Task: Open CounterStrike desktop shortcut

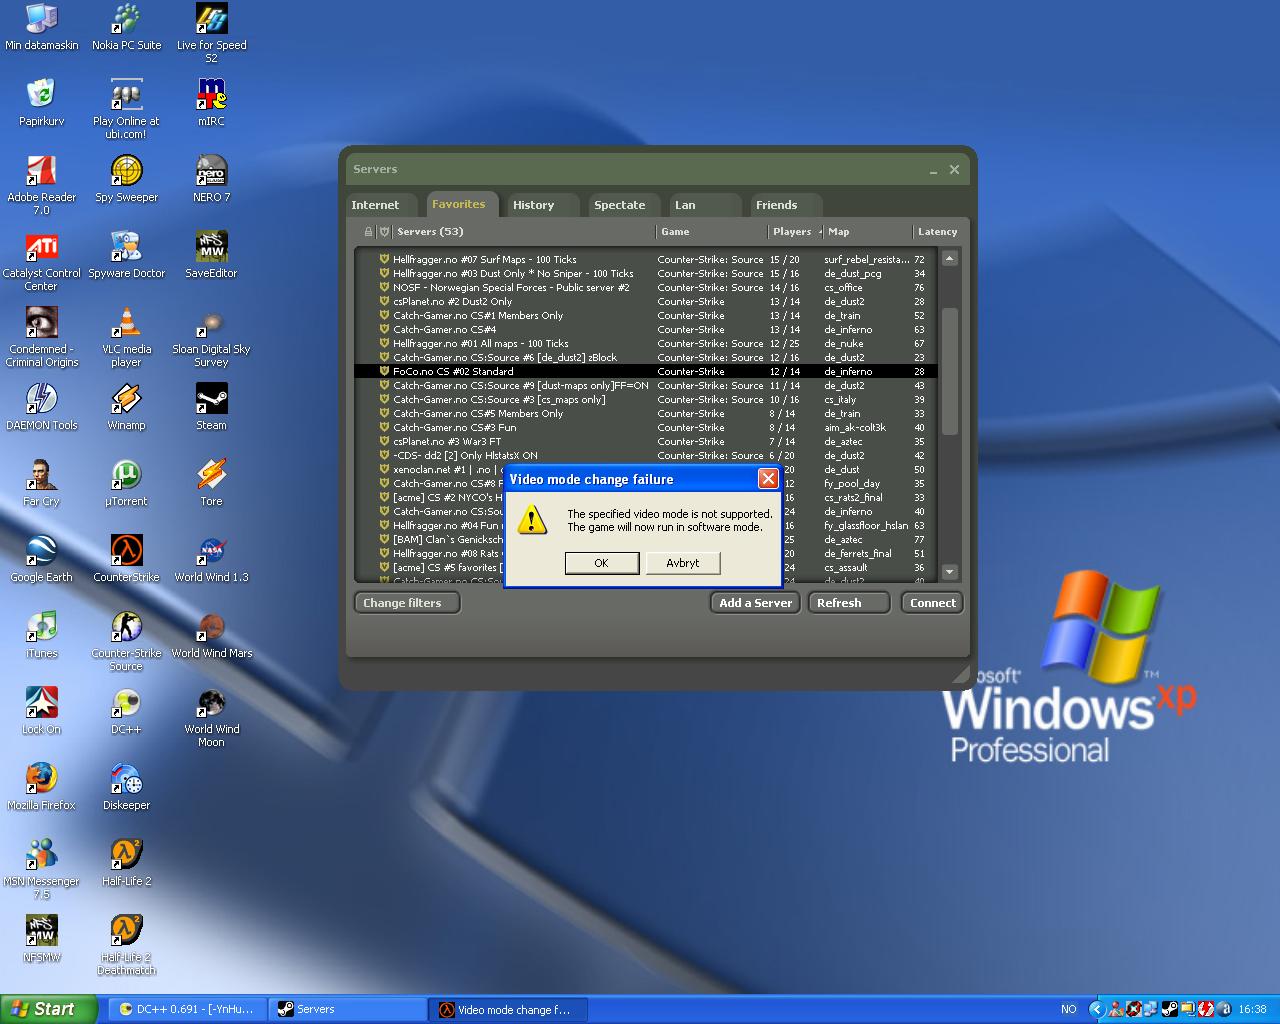Action: click(126, 559)
